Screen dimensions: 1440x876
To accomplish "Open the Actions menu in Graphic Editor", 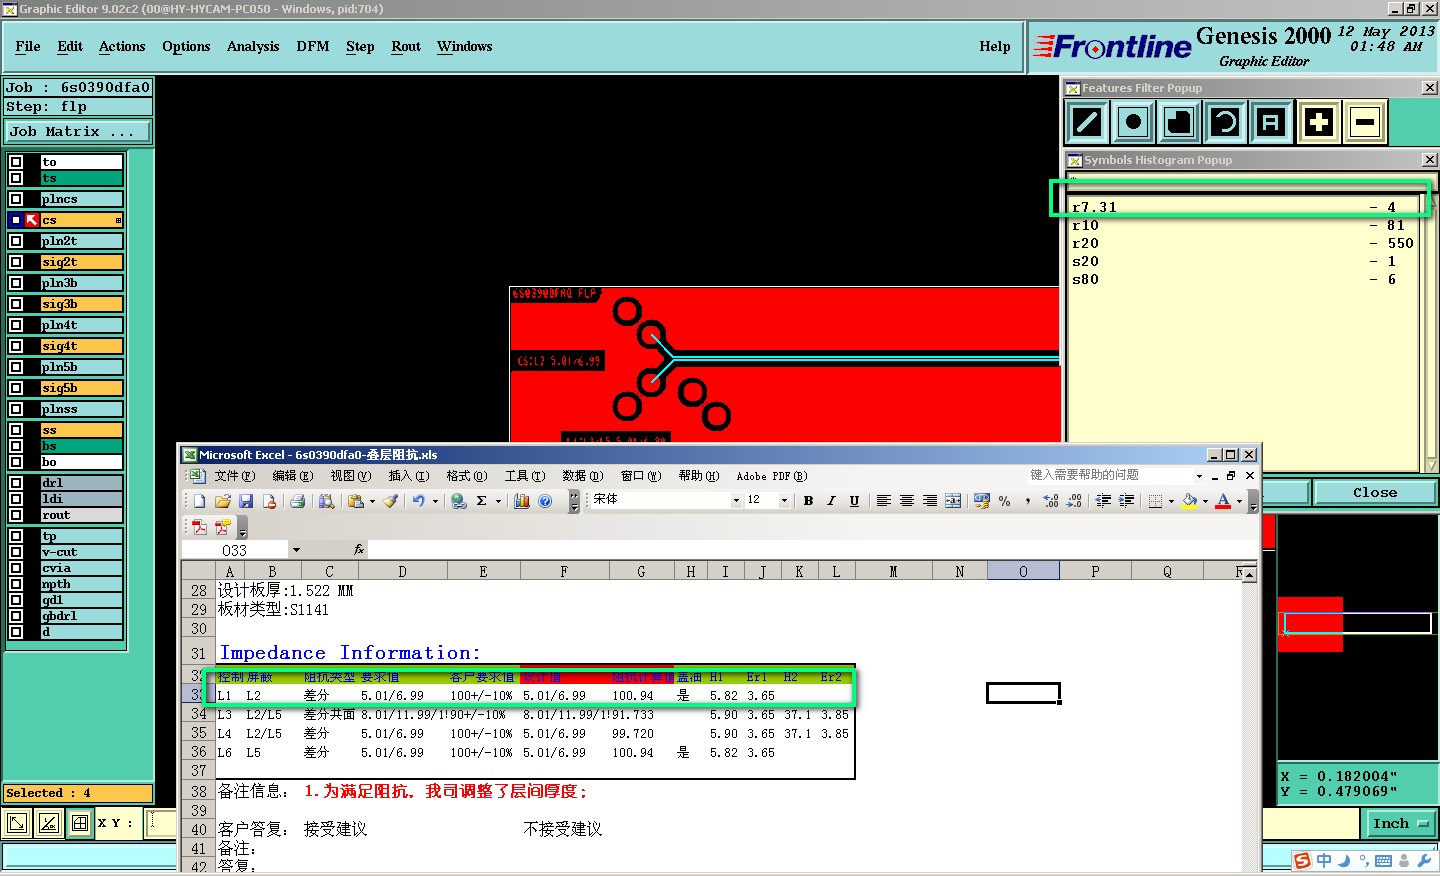I will [x=122, y=47].
